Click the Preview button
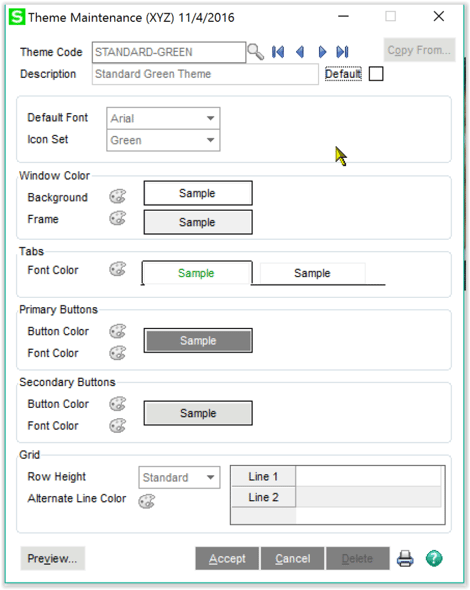 point(52,558)
